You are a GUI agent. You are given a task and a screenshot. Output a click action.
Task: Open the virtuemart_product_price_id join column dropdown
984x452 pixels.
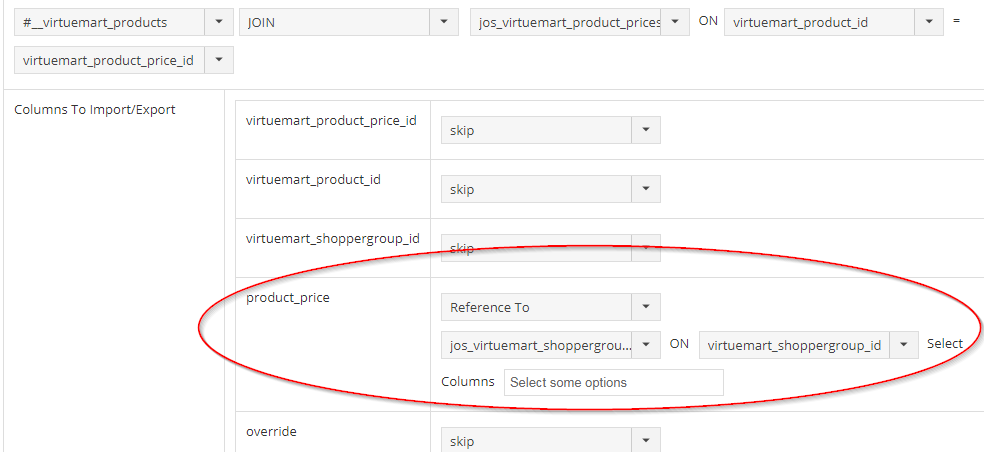click(124, 60)
